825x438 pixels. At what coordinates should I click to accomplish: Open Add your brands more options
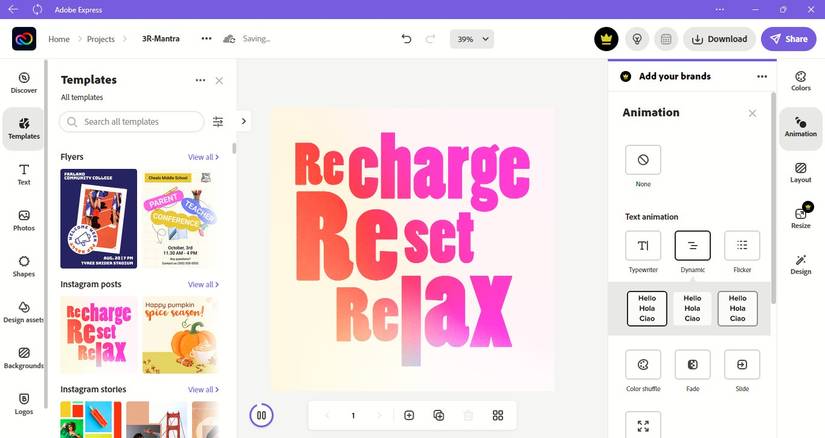tap(762, 76)
